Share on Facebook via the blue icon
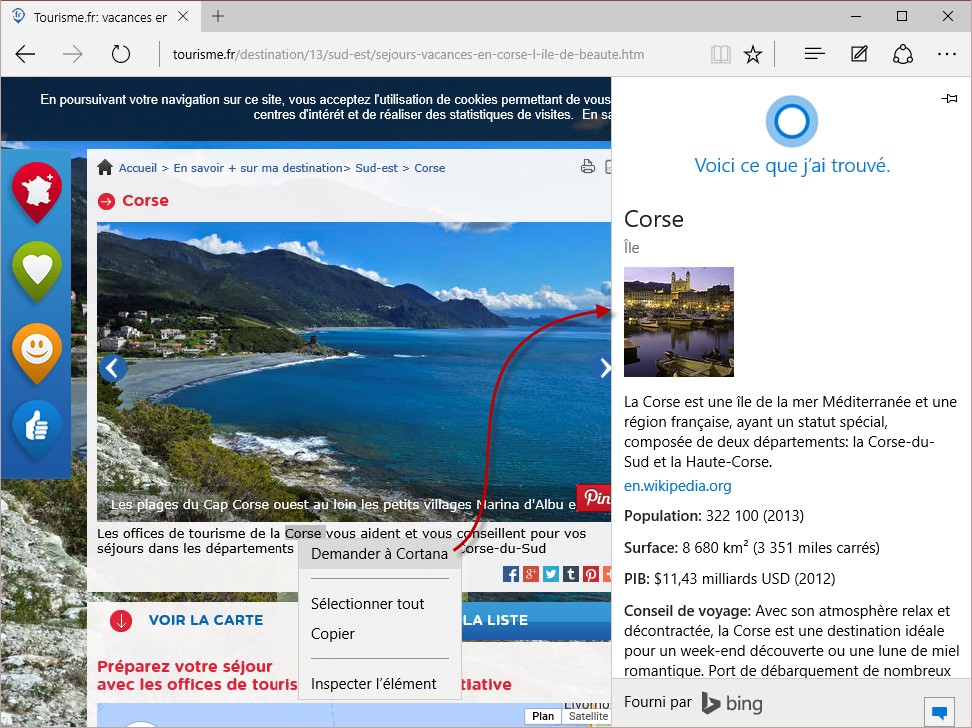 tap(510, 574)
